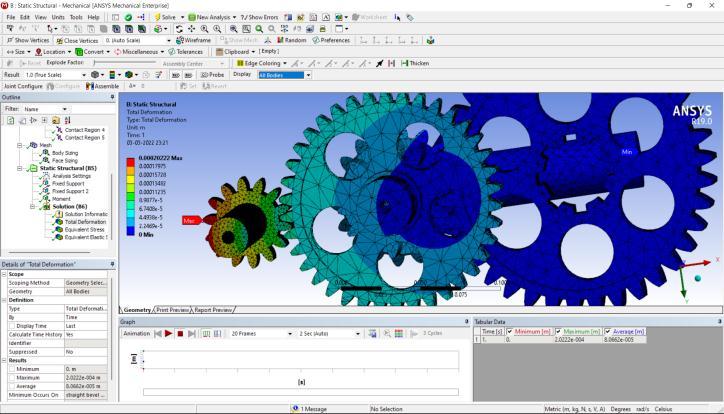
Task: Click the Probe tool
Action: tap(213, 75)
